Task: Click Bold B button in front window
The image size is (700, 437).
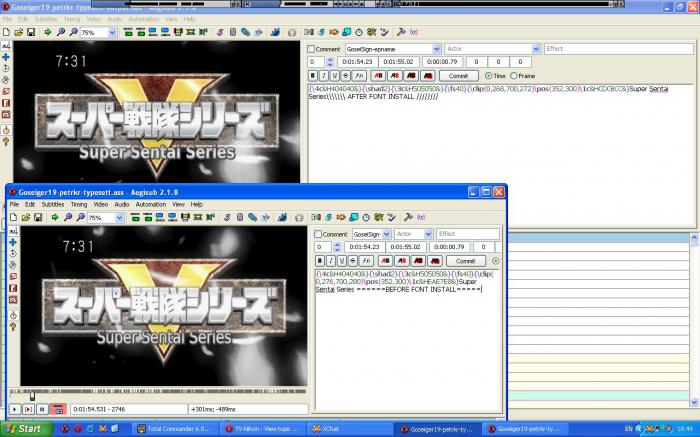Action: click(320, 261)
